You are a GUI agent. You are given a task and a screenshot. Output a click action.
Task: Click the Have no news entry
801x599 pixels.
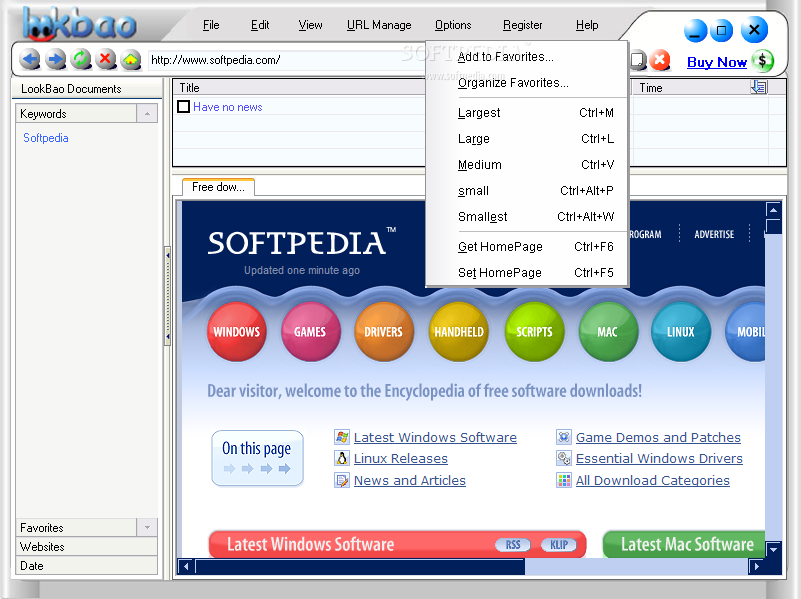227,107
